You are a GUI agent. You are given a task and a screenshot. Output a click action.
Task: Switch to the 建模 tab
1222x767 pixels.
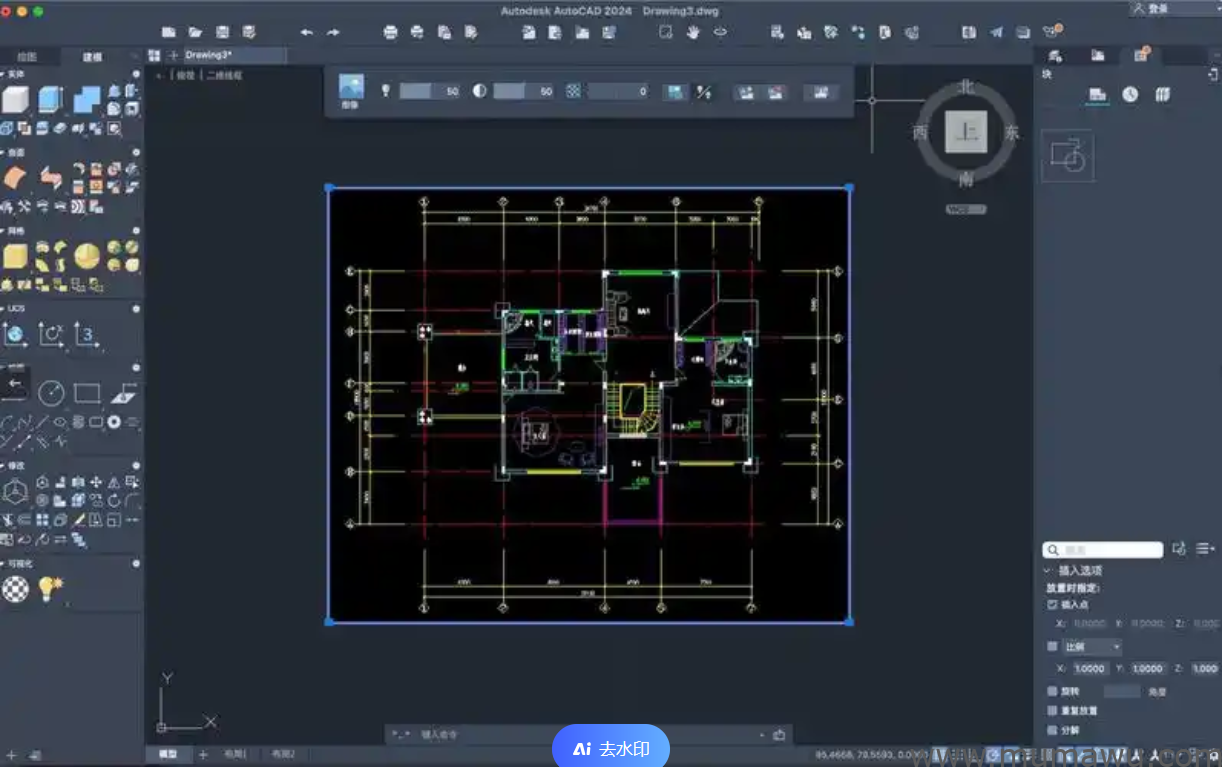pyautogui.click(x=92, y=57)
